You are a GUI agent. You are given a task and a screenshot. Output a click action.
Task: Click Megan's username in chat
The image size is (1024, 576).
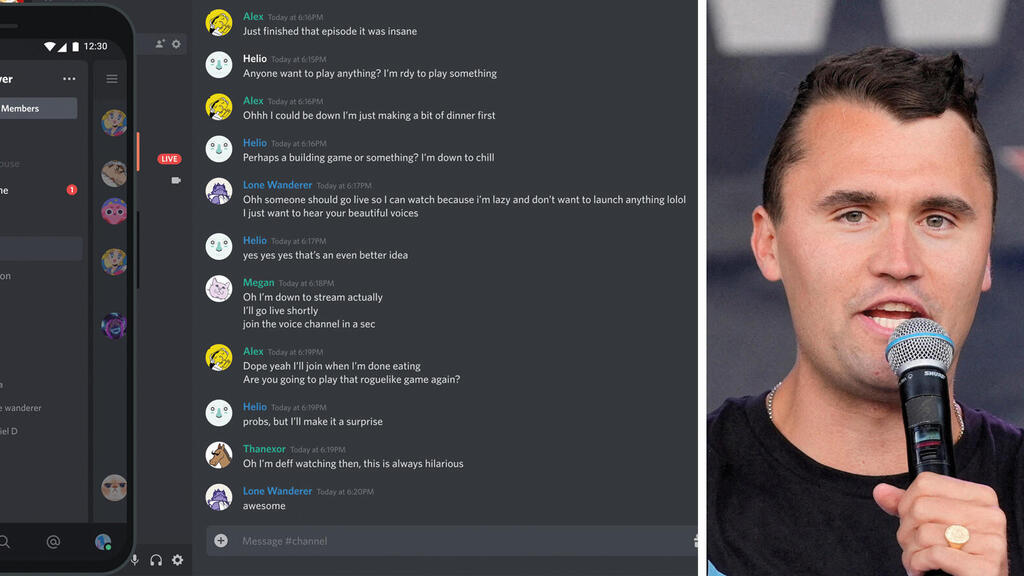(259, 283)
